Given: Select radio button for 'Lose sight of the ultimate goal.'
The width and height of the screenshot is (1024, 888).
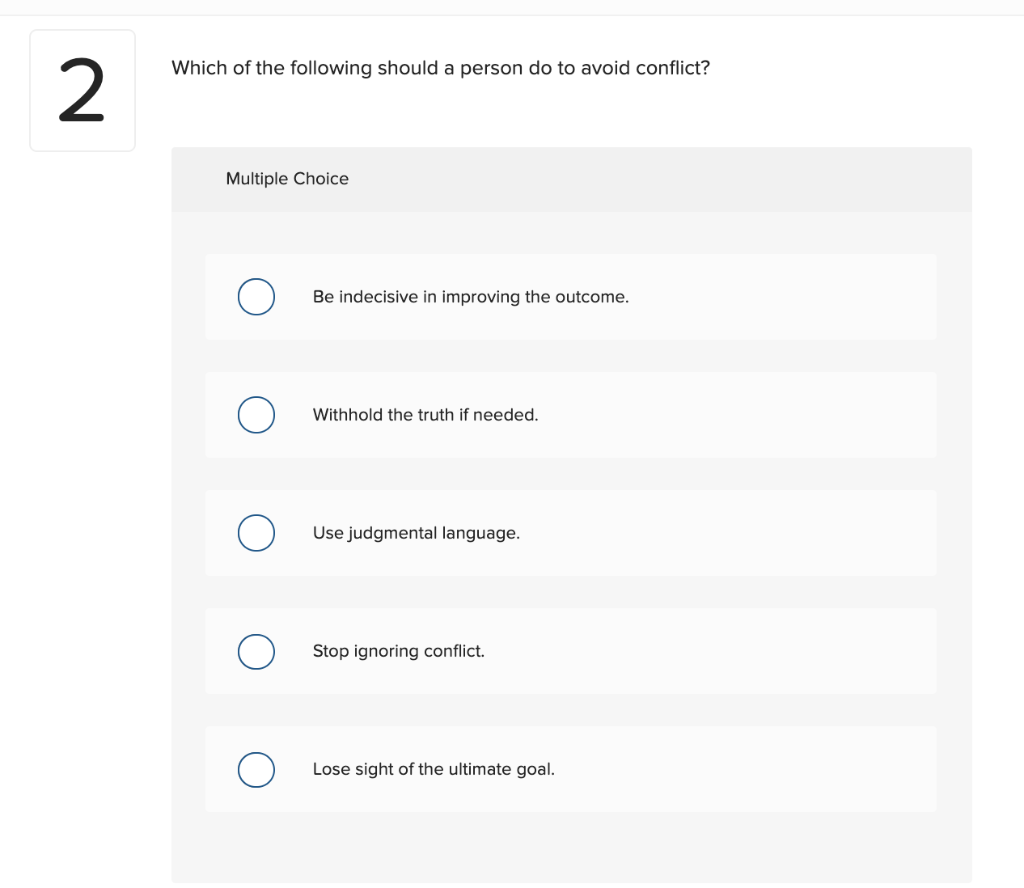Looking at the screenshot, I should (x=256, y=770).
